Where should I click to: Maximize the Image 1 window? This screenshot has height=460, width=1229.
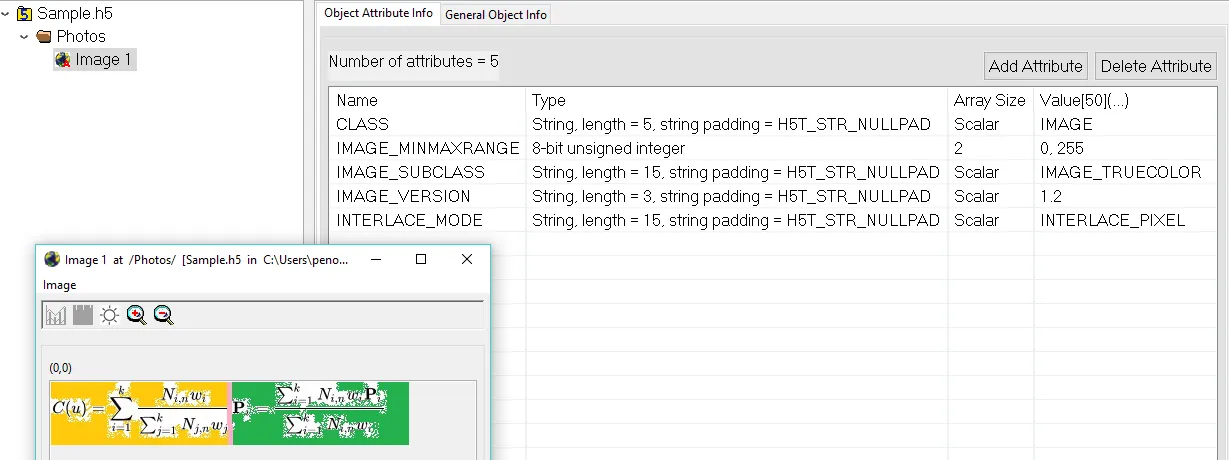click(x=421, y=259)
